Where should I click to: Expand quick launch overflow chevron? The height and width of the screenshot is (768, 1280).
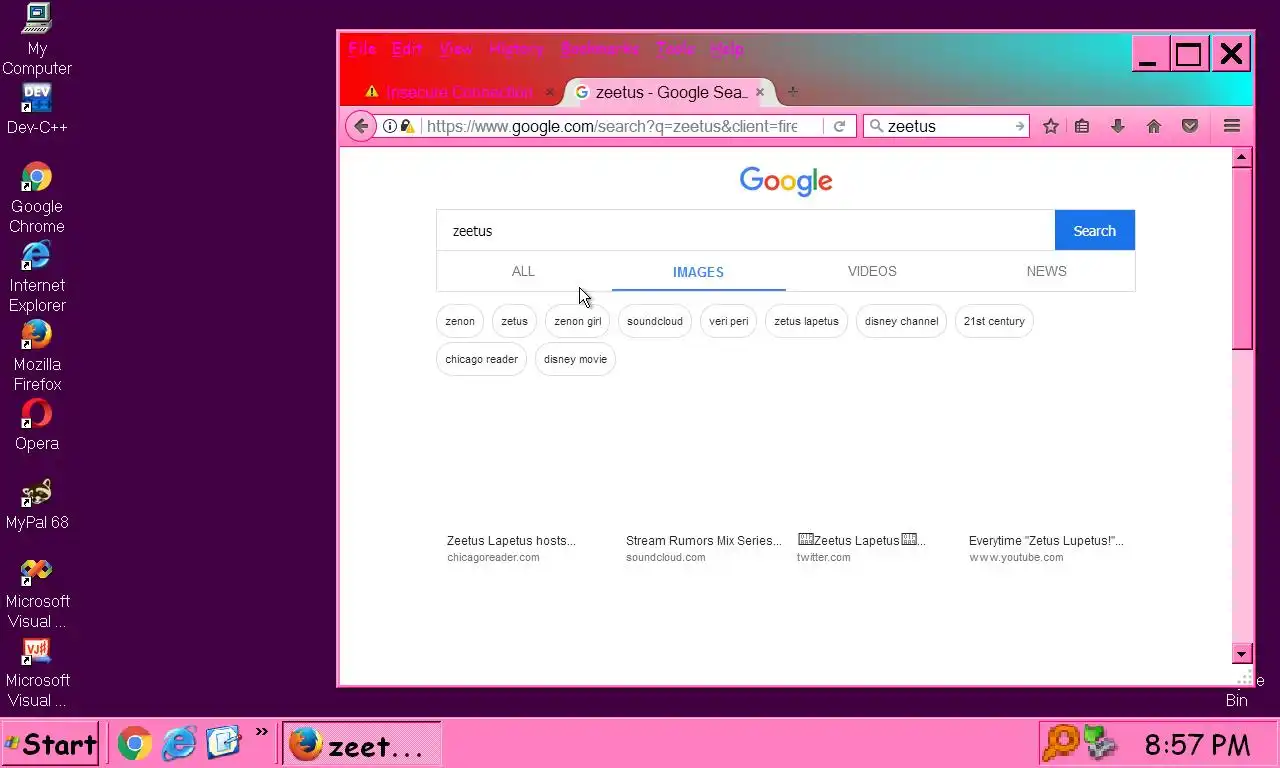[261, 733]
